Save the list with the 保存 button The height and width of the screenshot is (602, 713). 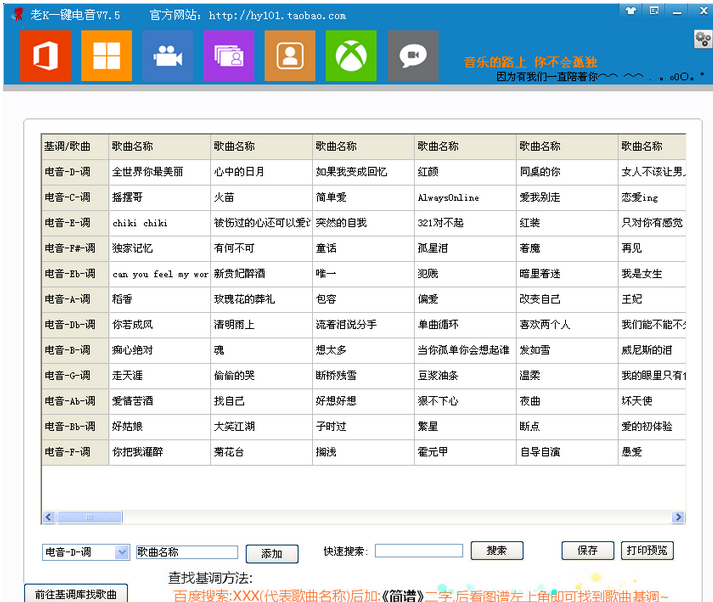[x=587, y=550]
